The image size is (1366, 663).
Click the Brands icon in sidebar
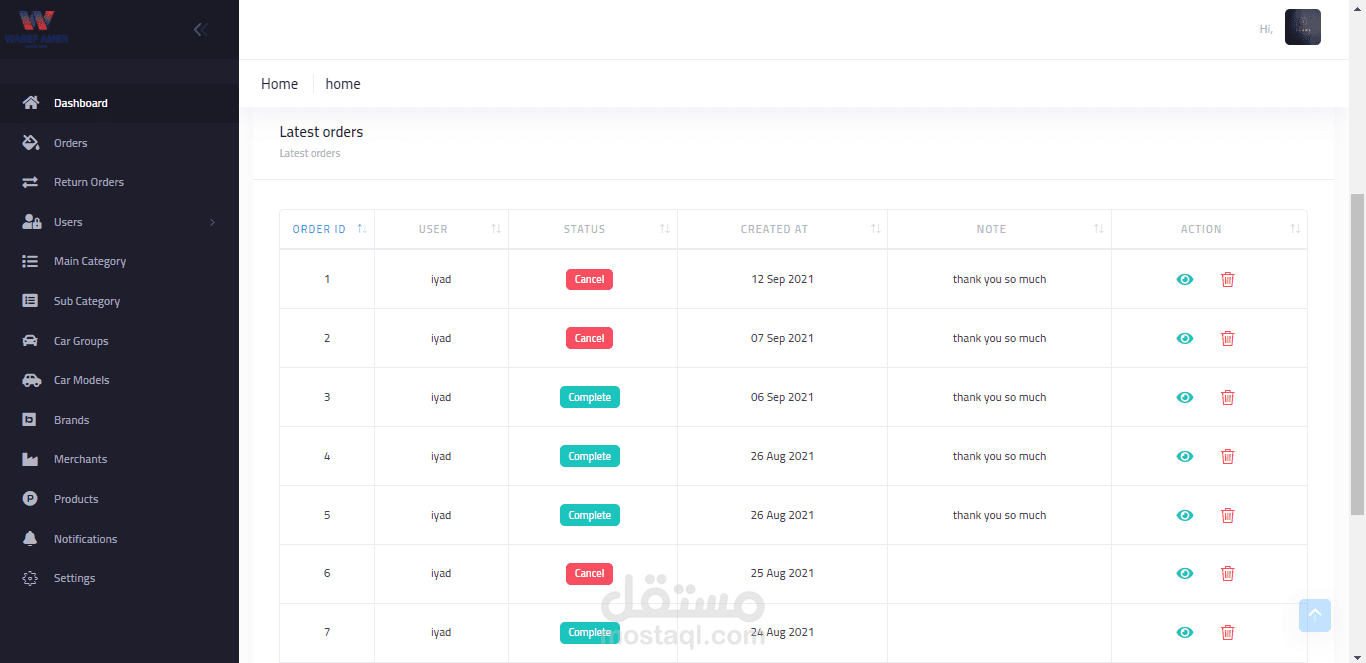30,420
